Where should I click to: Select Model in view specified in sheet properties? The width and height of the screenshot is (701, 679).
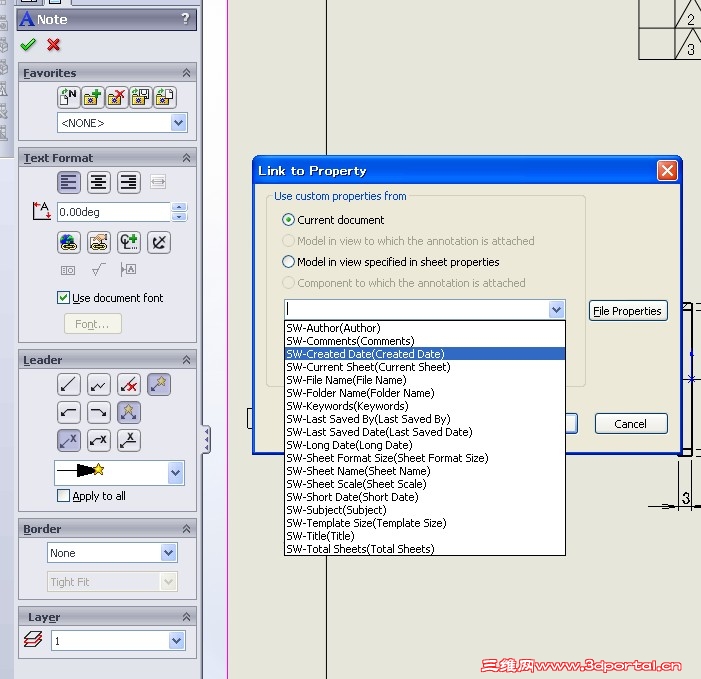pos(288,262)
